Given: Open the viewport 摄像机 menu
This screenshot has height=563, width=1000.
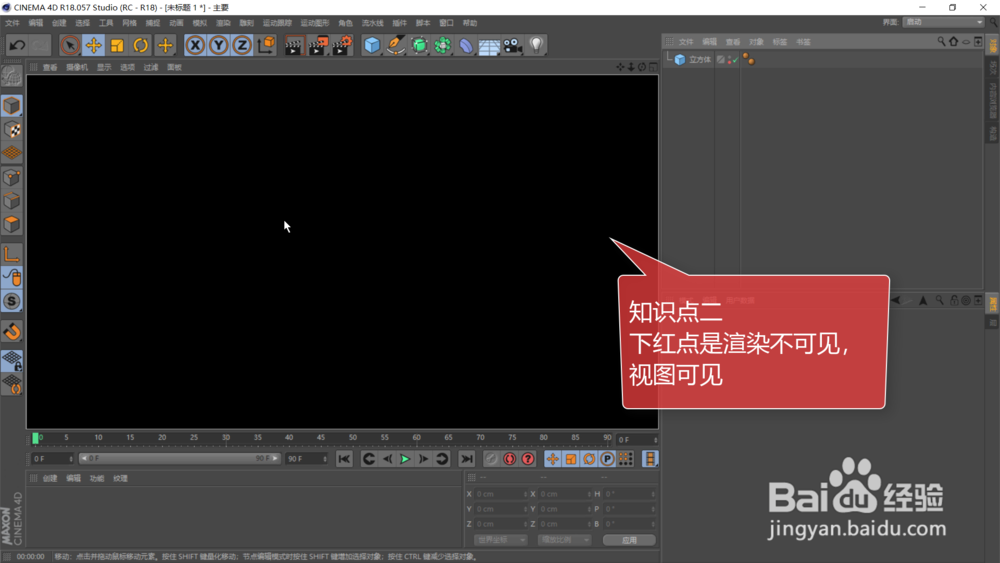Looking at the screenshot, I should coord(77,68).
